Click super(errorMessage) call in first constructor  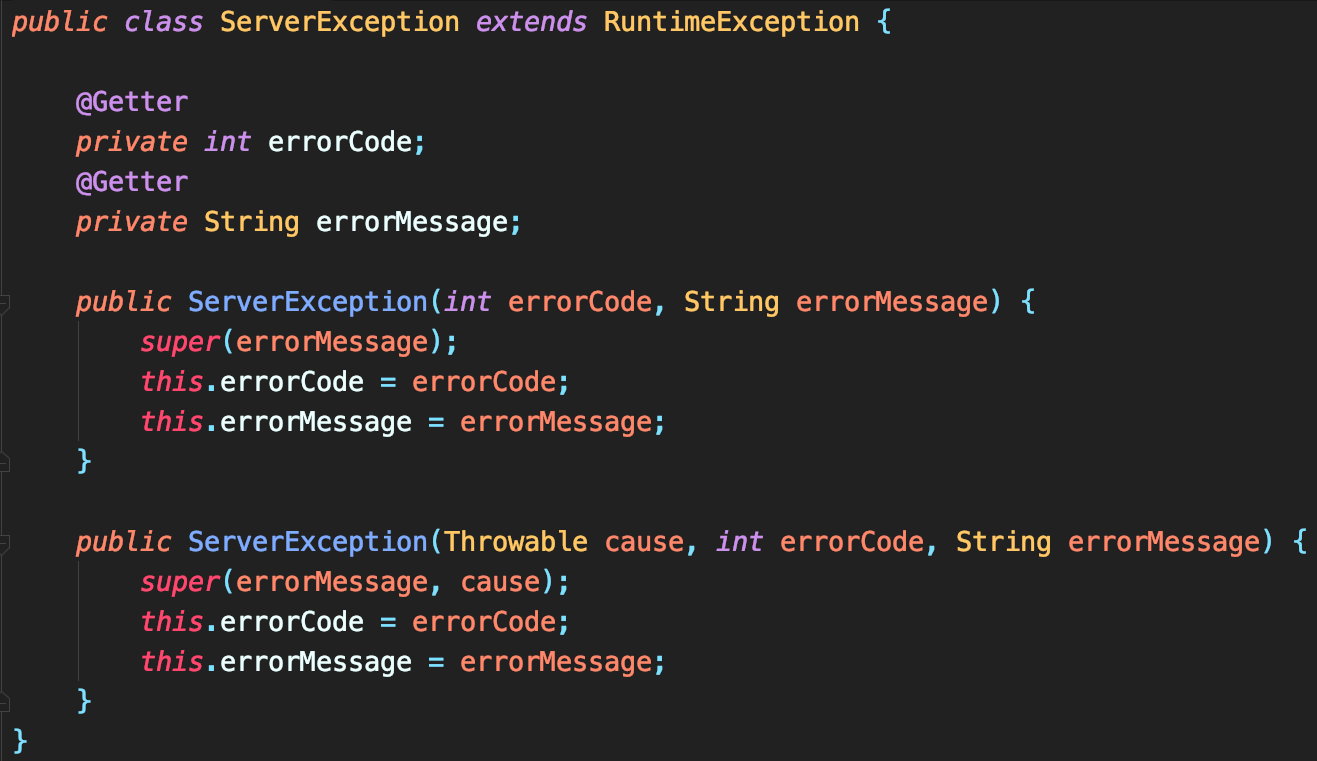[x=180, y=342]
